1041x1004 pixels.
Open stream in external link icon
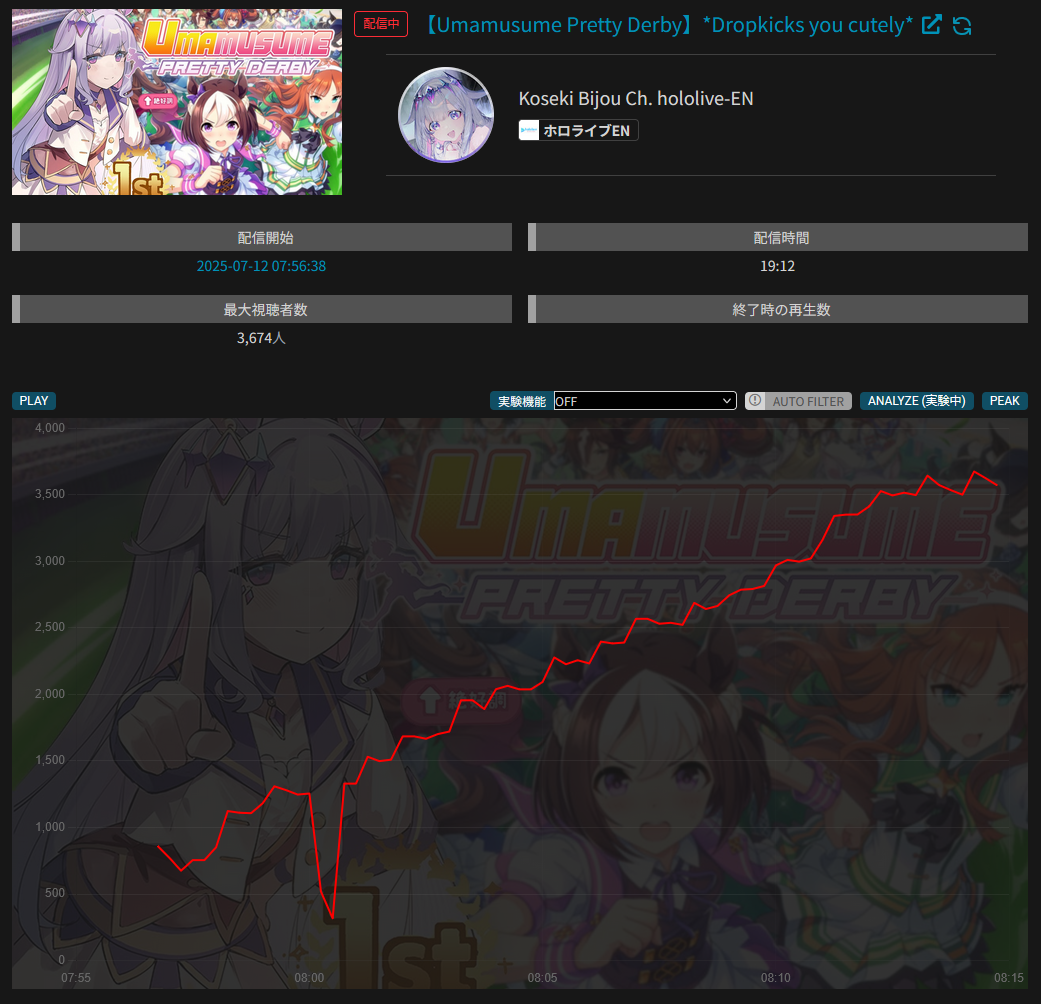931,25
